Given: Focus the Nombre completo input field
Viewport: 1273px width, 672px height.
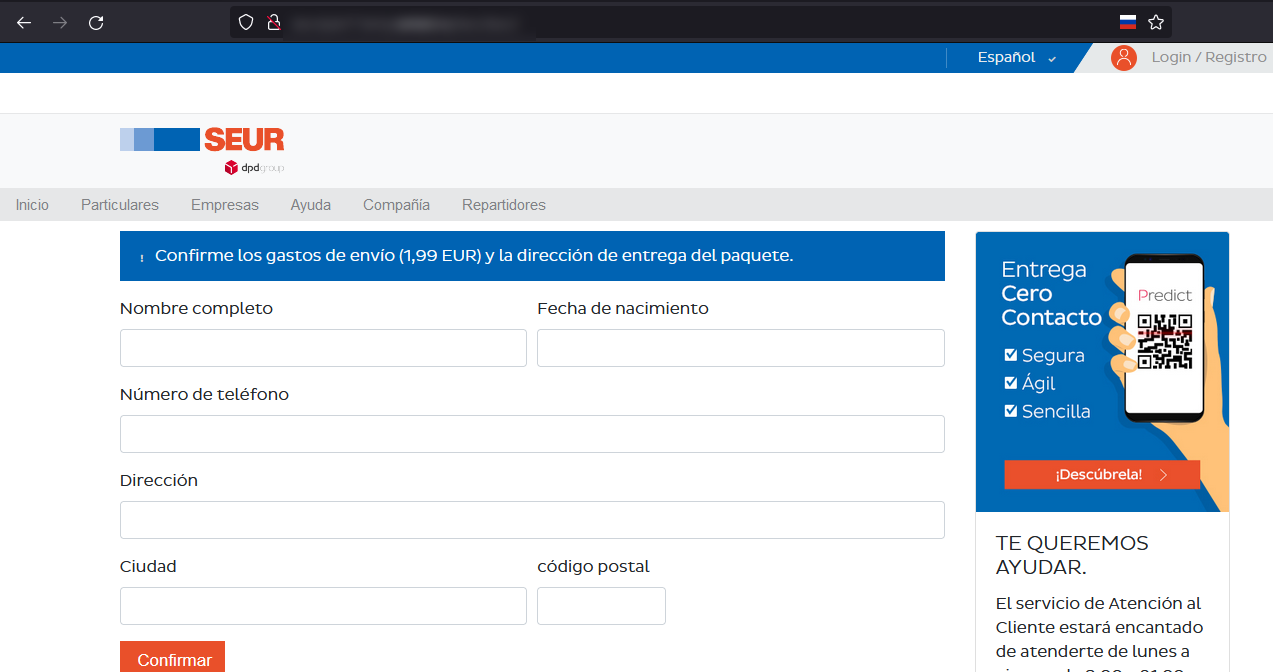Looking at the screenshot, I should (x=323, y=348).
